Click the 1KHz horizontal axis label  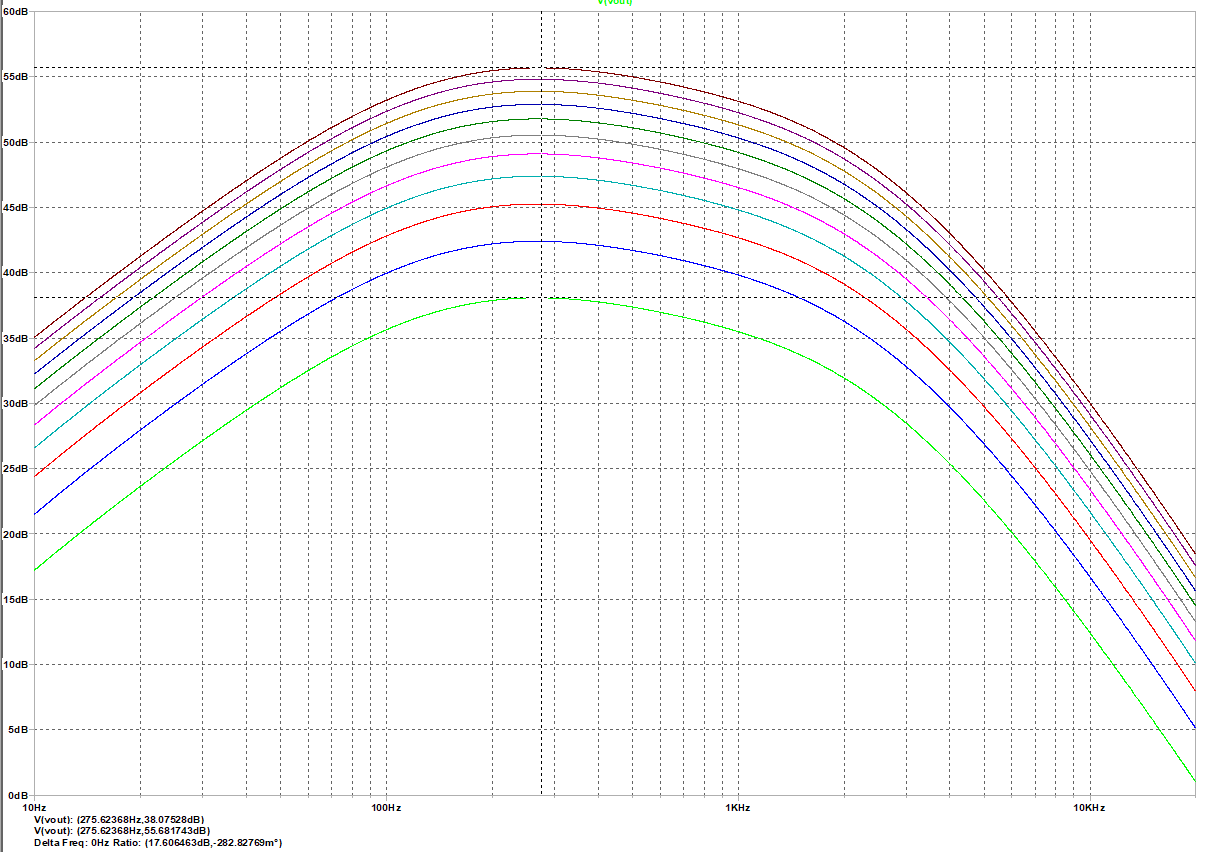coord(737,806)
